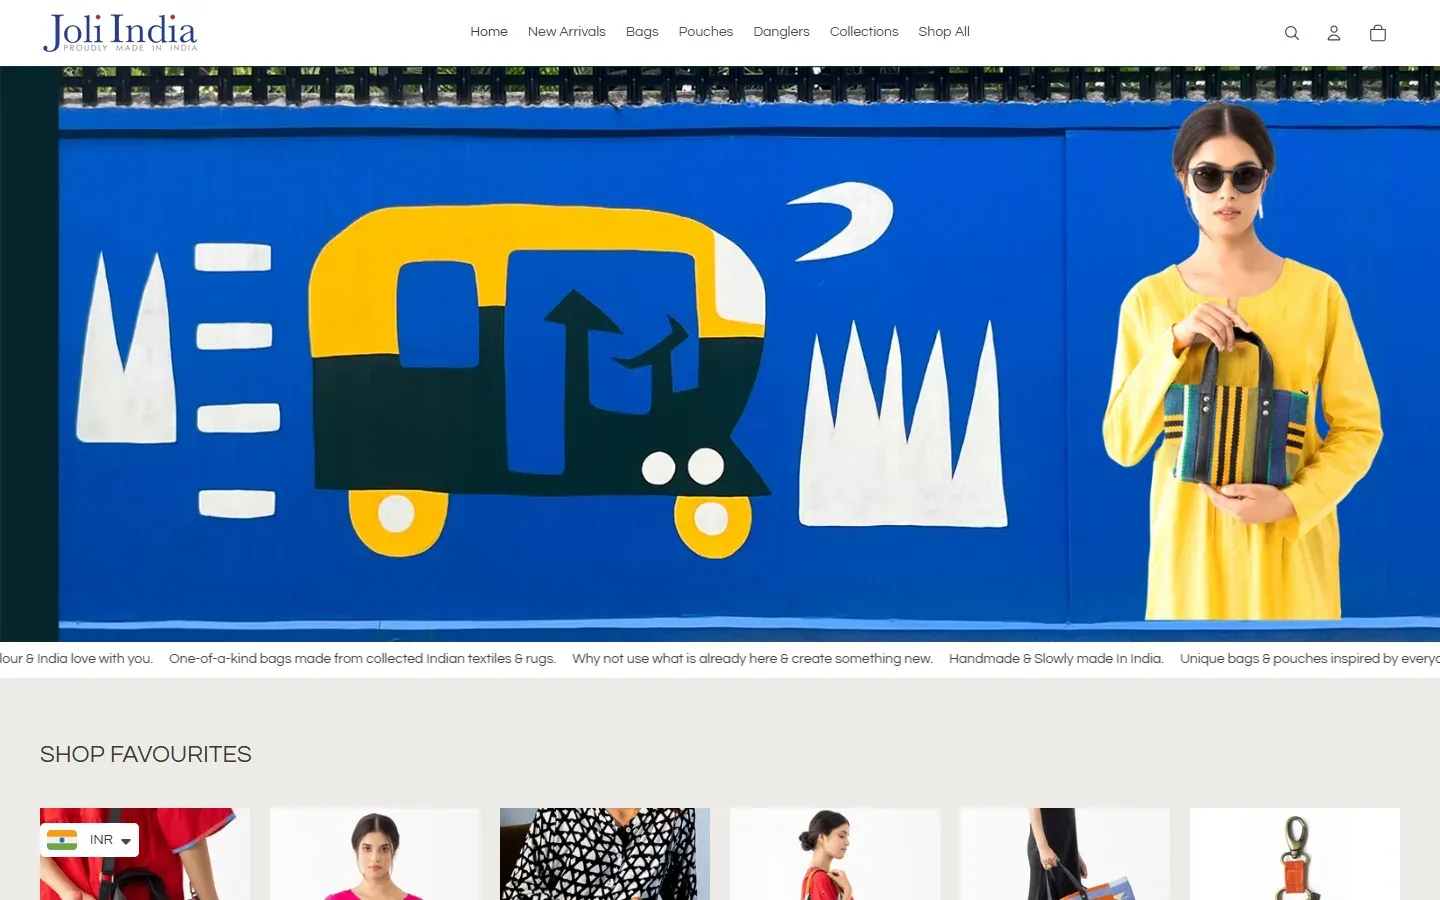The width and height of the screenshot is (1440, 900).
Task: Select Shop All in navigation
Action: [x=944, y=32]
